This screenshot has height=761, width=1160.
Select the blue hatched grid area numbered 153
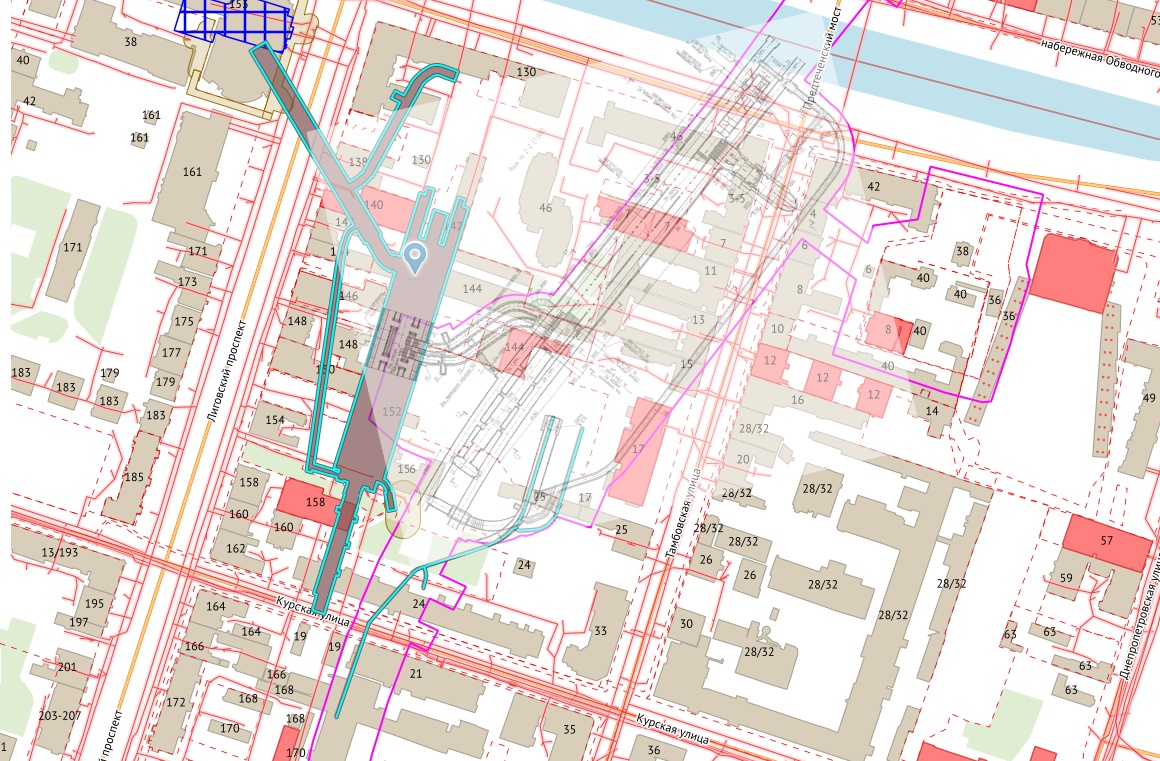238,18
